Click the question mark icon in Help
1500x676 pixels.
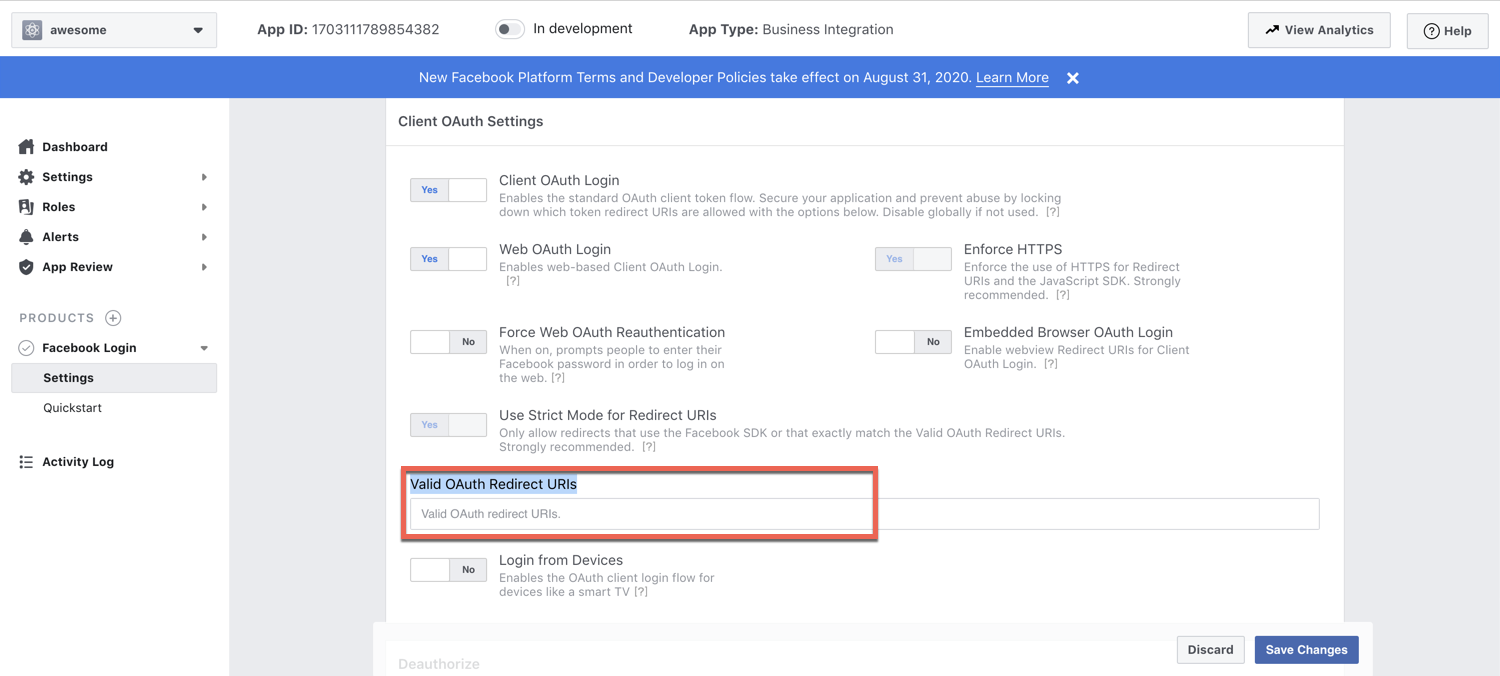(x=1431, y=31)
